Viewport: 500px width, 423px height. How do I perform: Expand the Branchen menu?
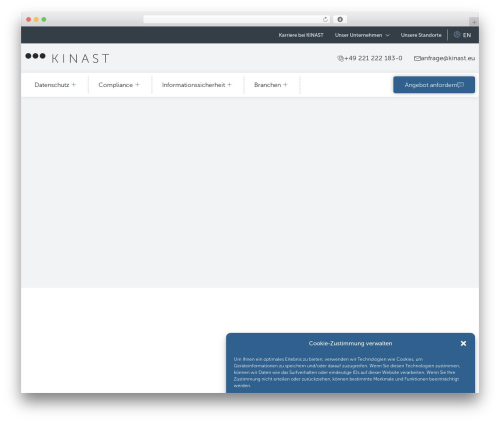(270, 85)
